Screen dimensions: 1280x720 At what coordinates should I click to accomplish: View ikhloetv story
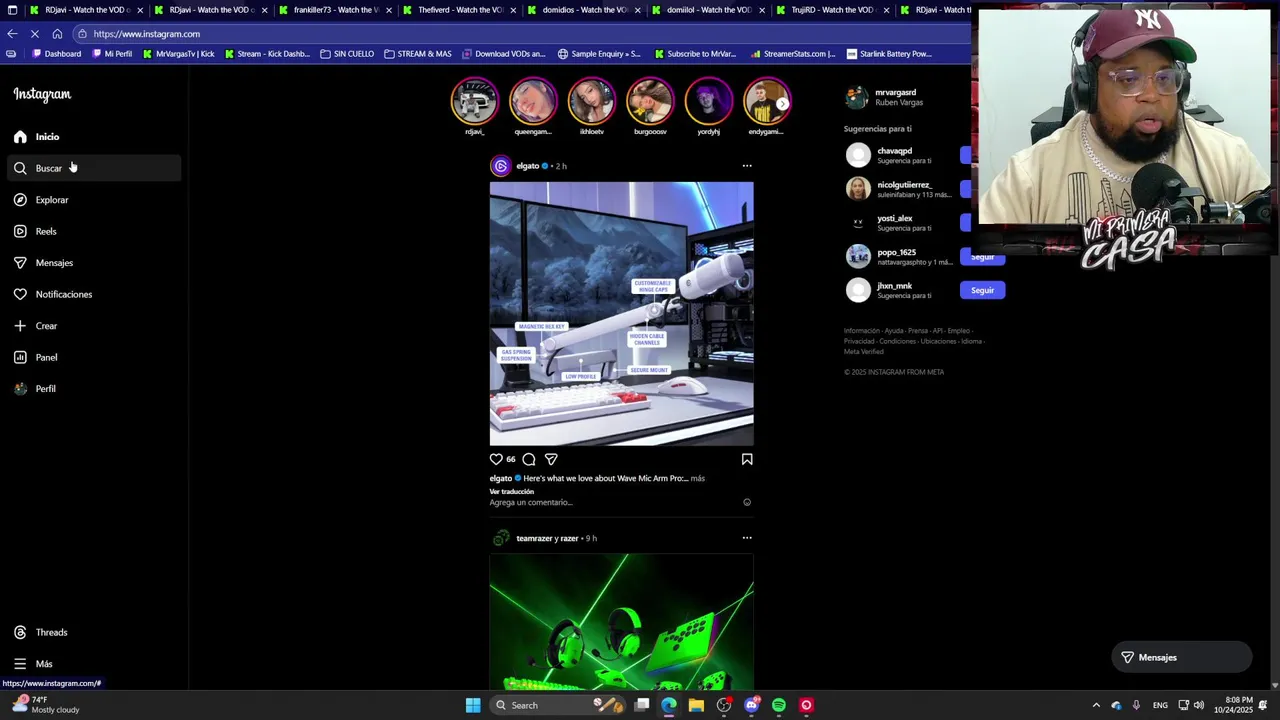pos(592,102)
